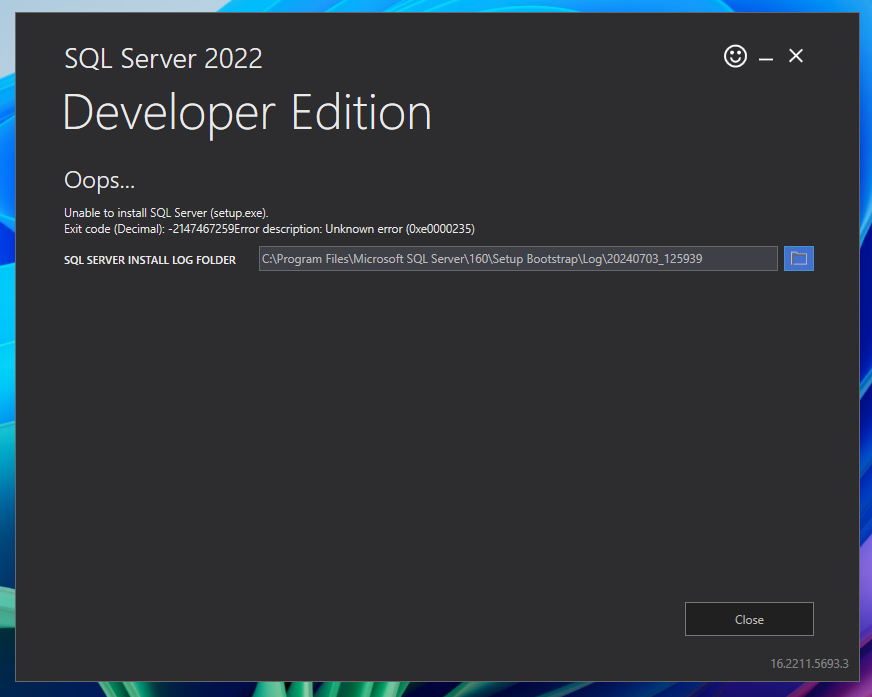Select the install log folder path field

tap(518, 259)
